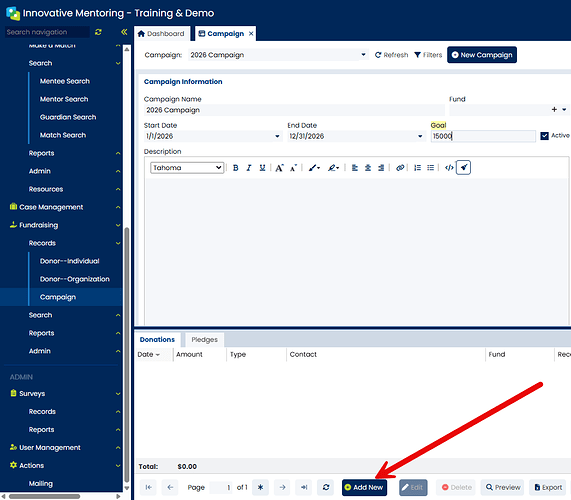The image size is (571, 500).
Task: Select the Donations tab
Action: point(157,339)
